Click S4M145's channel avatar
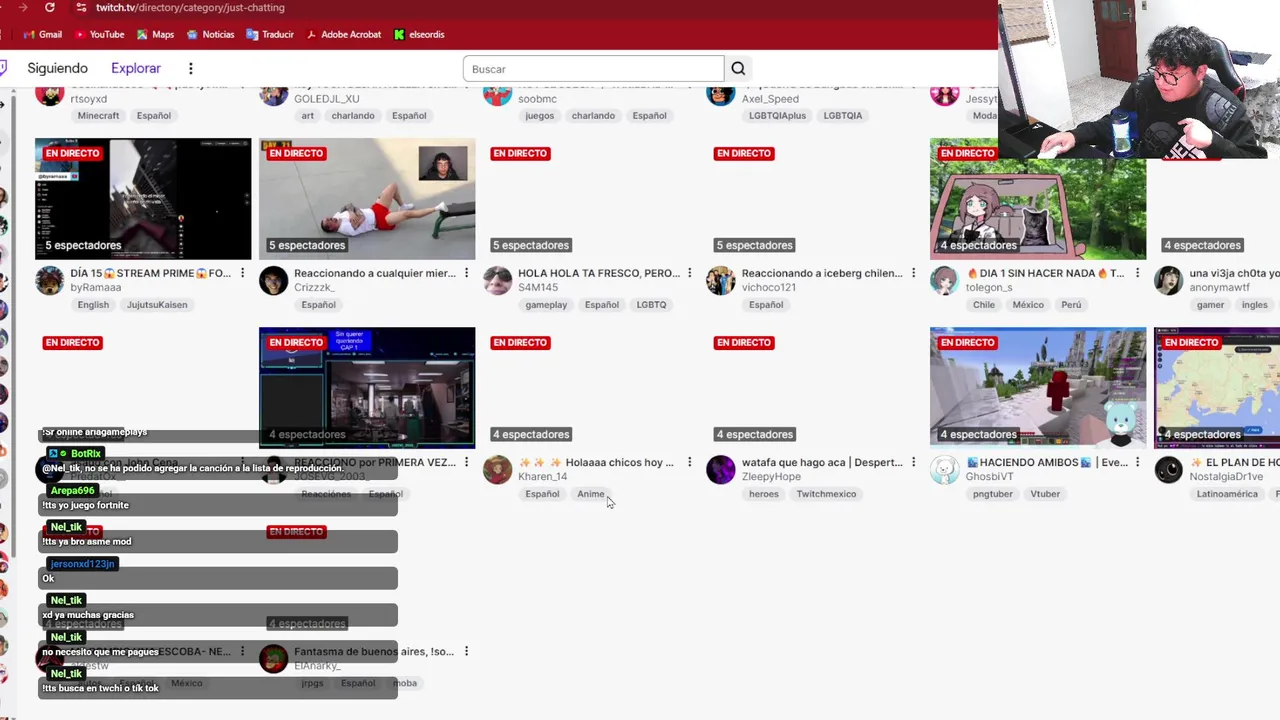Viewport: 1280px width, 720px height. (497, 281)
